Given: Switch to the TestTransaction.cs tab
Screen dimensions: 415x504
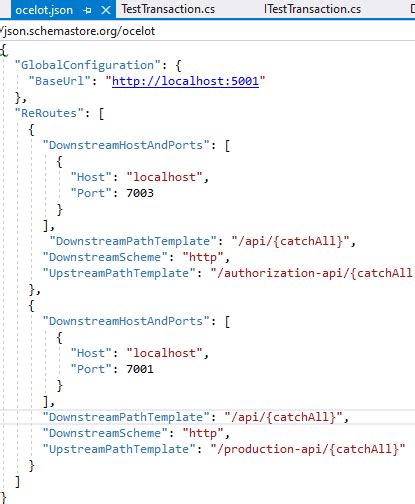Looking at the screenshot, I should pos(168,9).
